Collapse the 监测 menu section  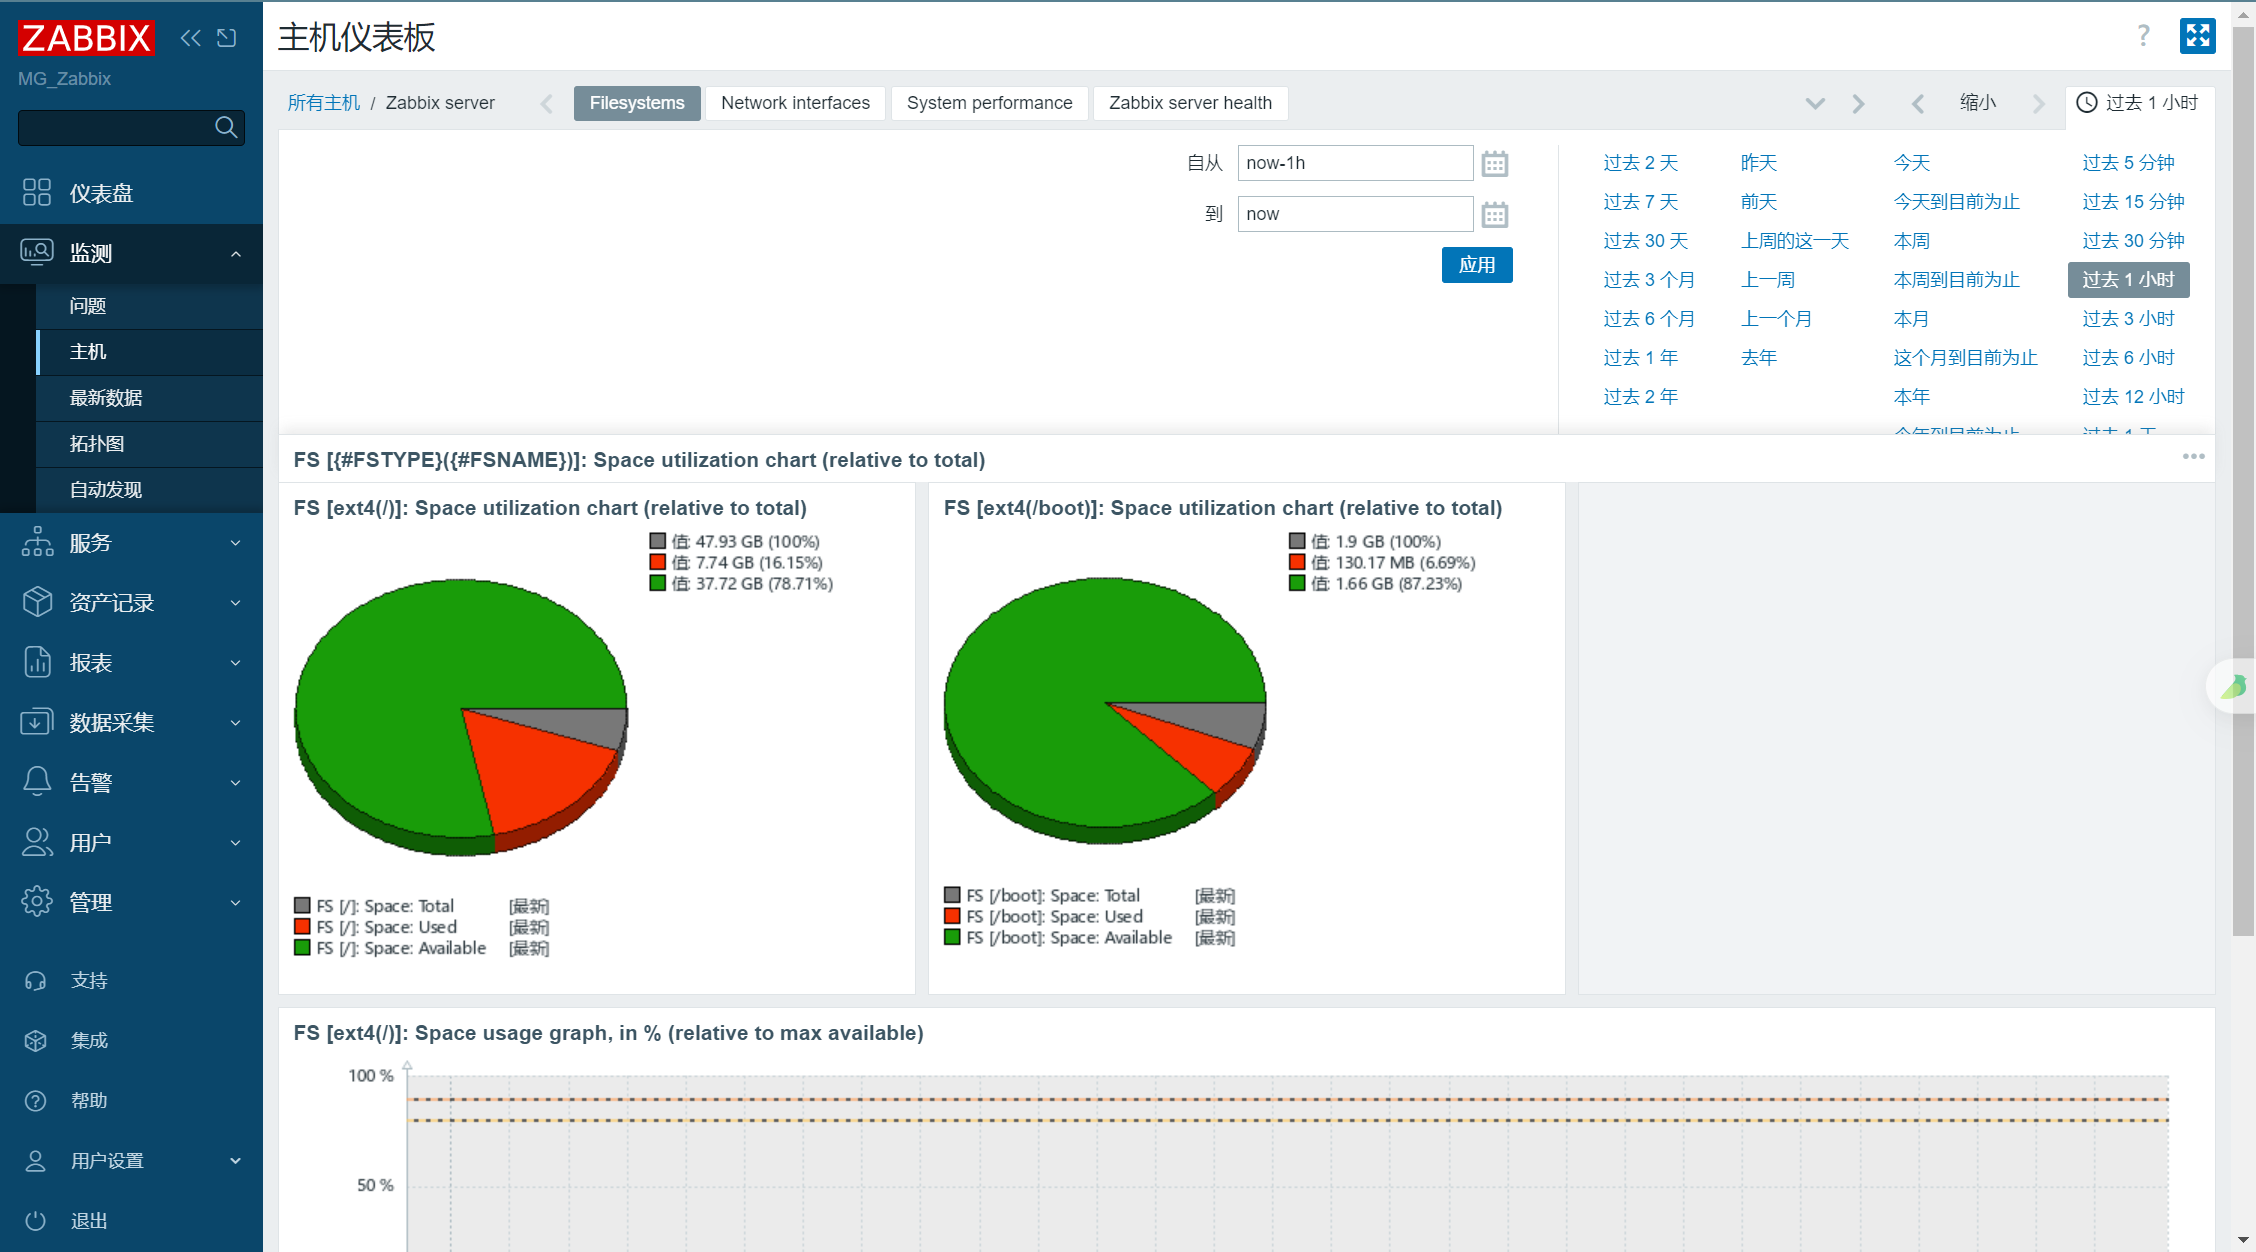point(131,253)
